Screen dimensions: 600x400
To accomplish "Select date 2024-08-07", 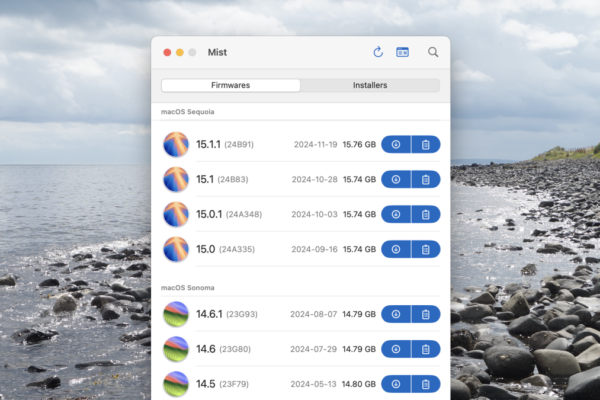I will tap(314, 315).
